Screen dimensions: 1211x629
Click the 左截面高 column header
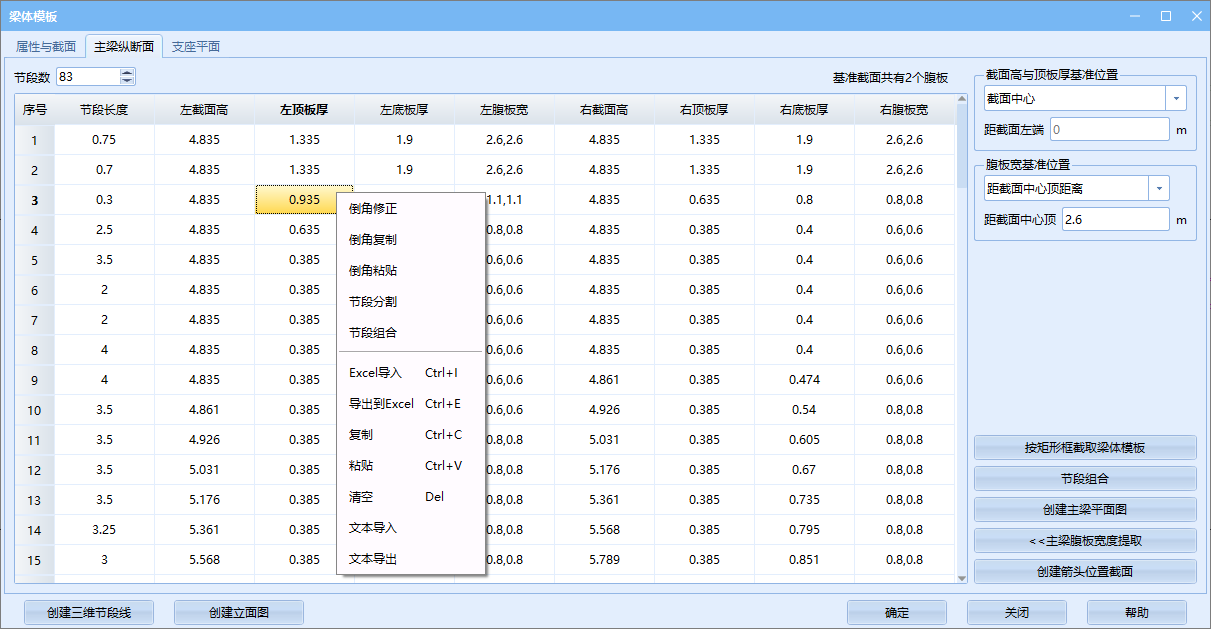pyautogui.click(x=204, y=110)
